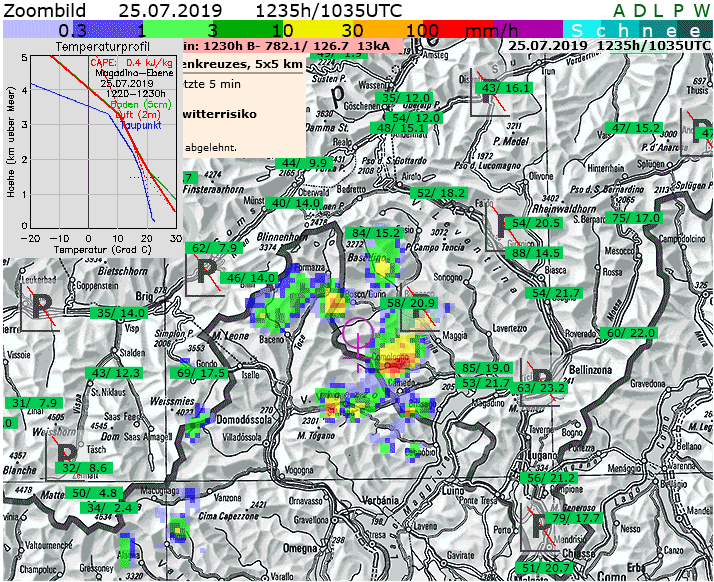Select station label '48/ 15.1'

[x=399, y=128]
